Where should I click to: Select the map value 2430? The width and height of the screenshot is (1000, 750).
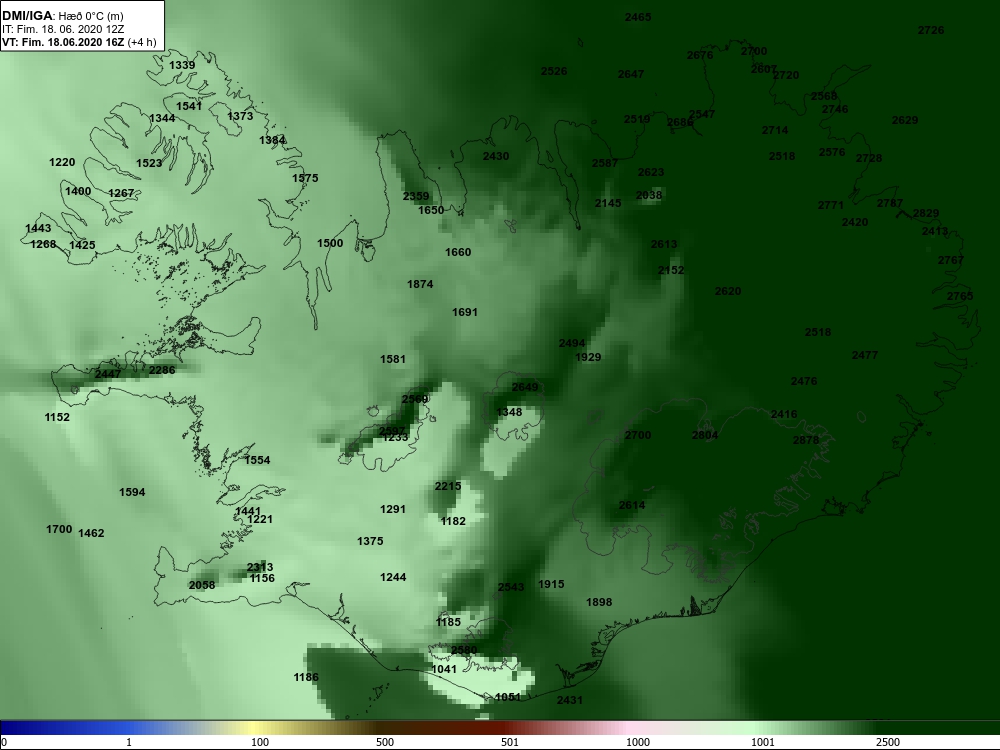click(x=496, y=156)
